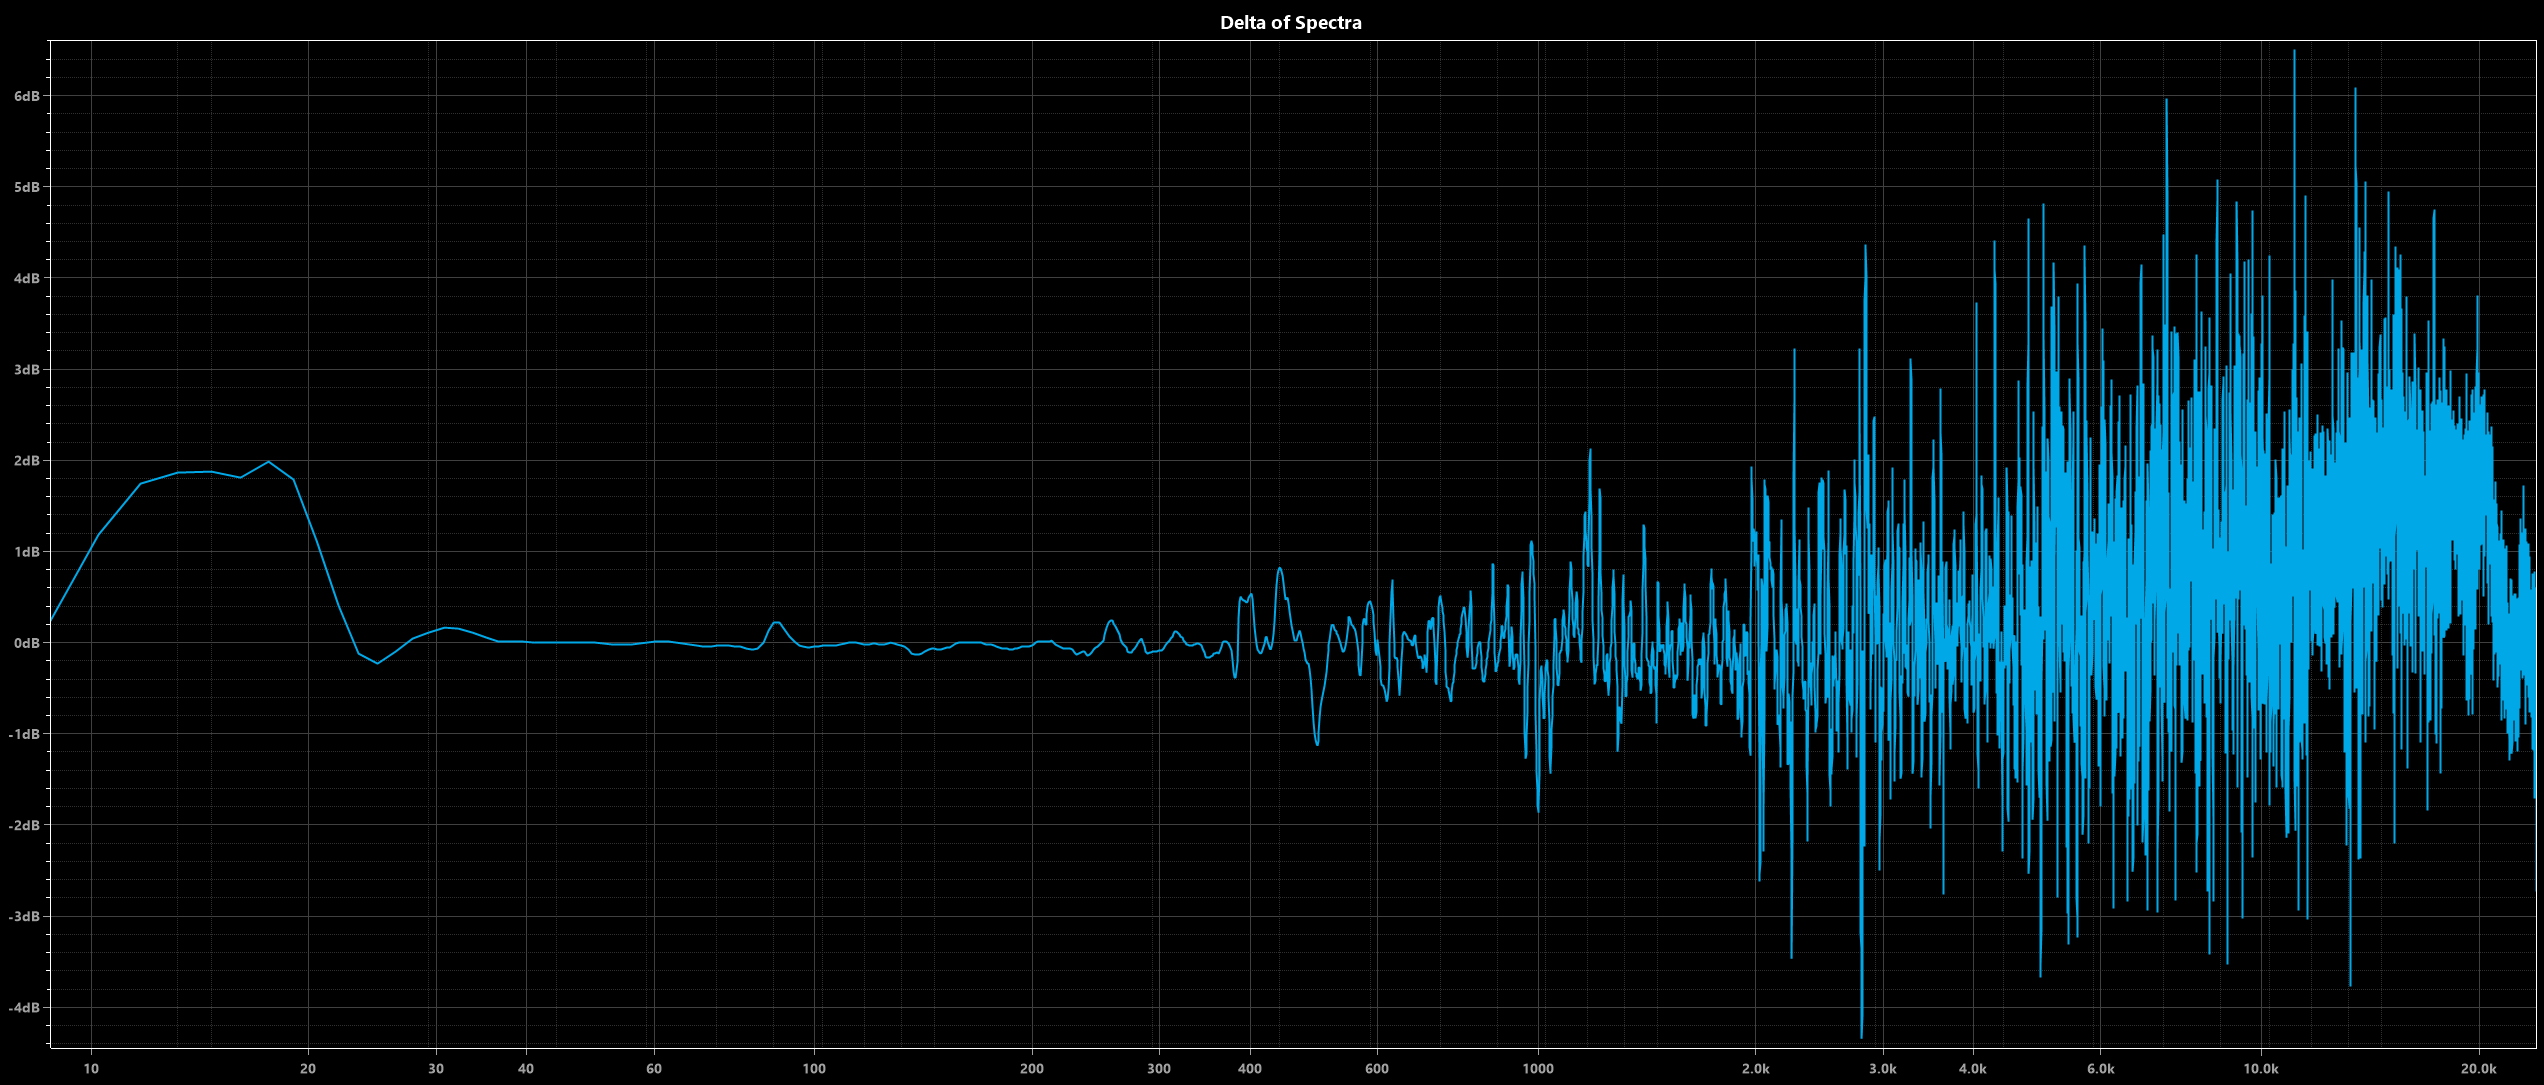Click the -2dB y-axis label
Viewport: 2544px width, 1085px height.
[25, 825]
